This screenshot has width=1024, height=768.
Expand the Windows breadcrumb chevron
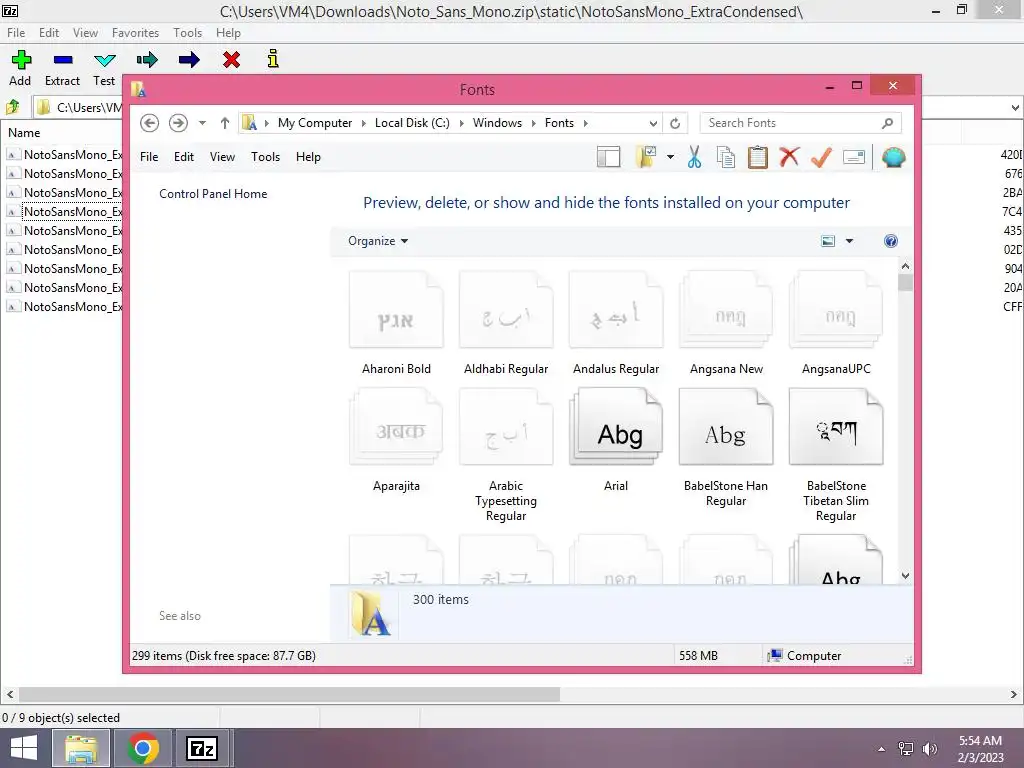point(534,123)
